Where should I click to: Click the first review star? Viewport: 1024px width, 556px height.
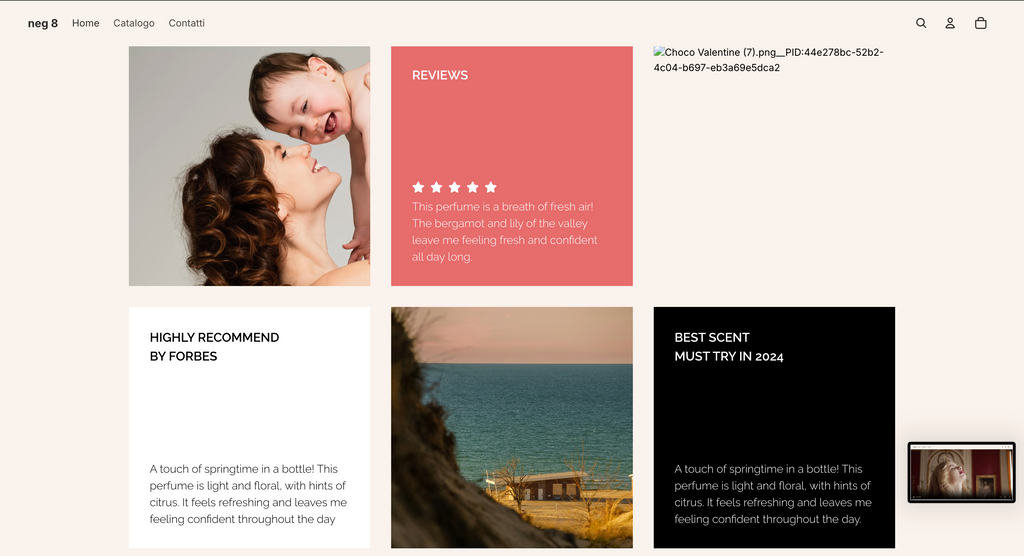point(419,187)
